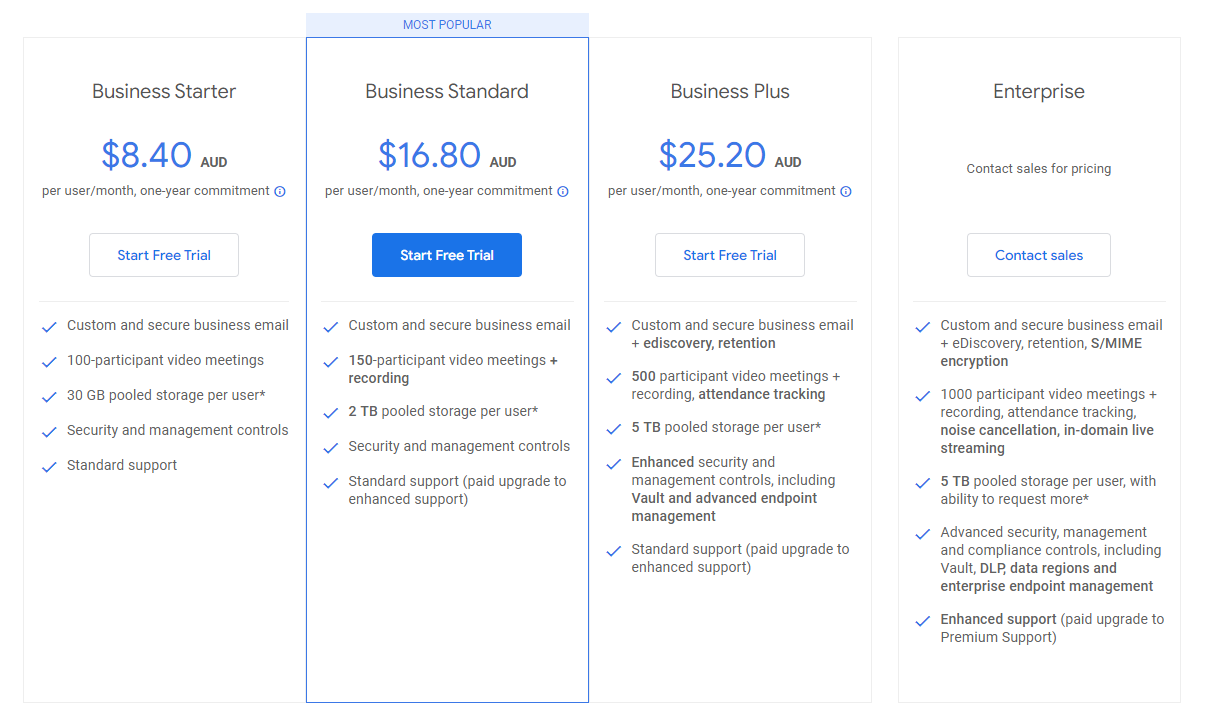Click info icon beside Business Plus commitment text
The height and width of the screenshot is (716, 1218).
click(846, 191)
